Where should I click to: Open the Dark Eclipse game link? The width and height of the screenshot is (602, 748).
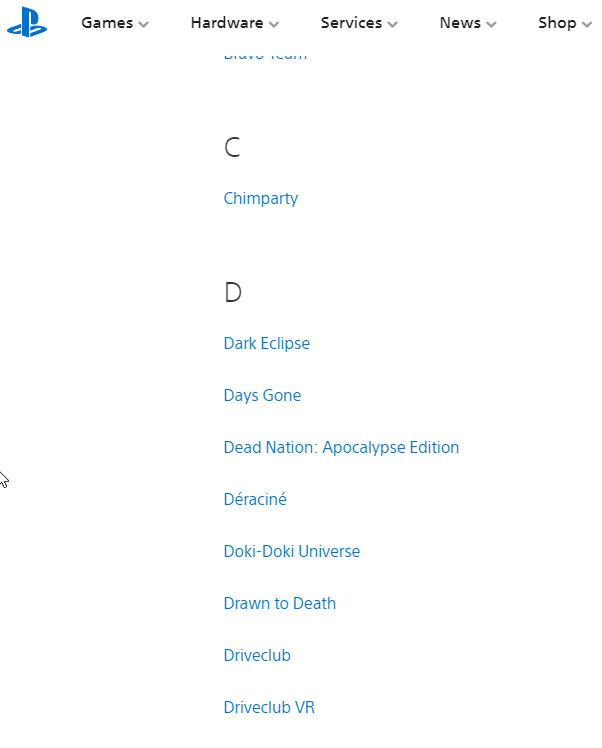(x=267, y=343)
